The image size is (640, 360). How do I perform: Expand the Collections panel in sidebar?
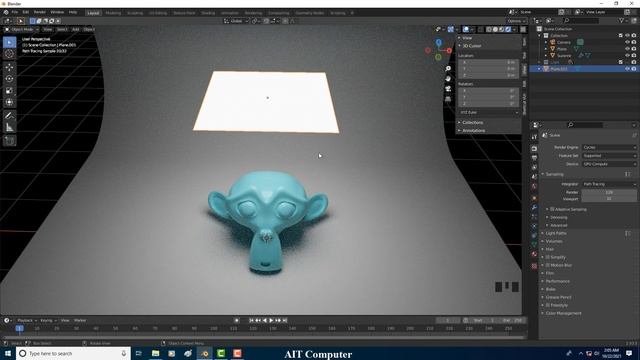tap(473, 122)
